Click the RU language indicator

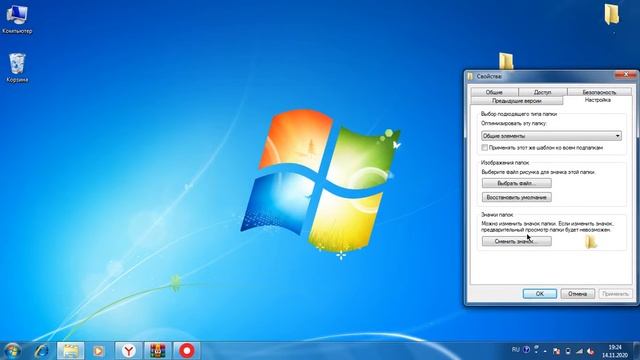coord(516,350)
